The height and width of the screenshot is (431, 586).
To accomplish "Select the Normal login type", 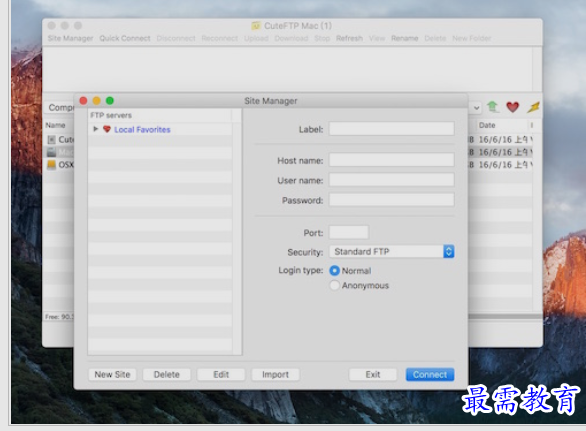I will coord(334,271).
